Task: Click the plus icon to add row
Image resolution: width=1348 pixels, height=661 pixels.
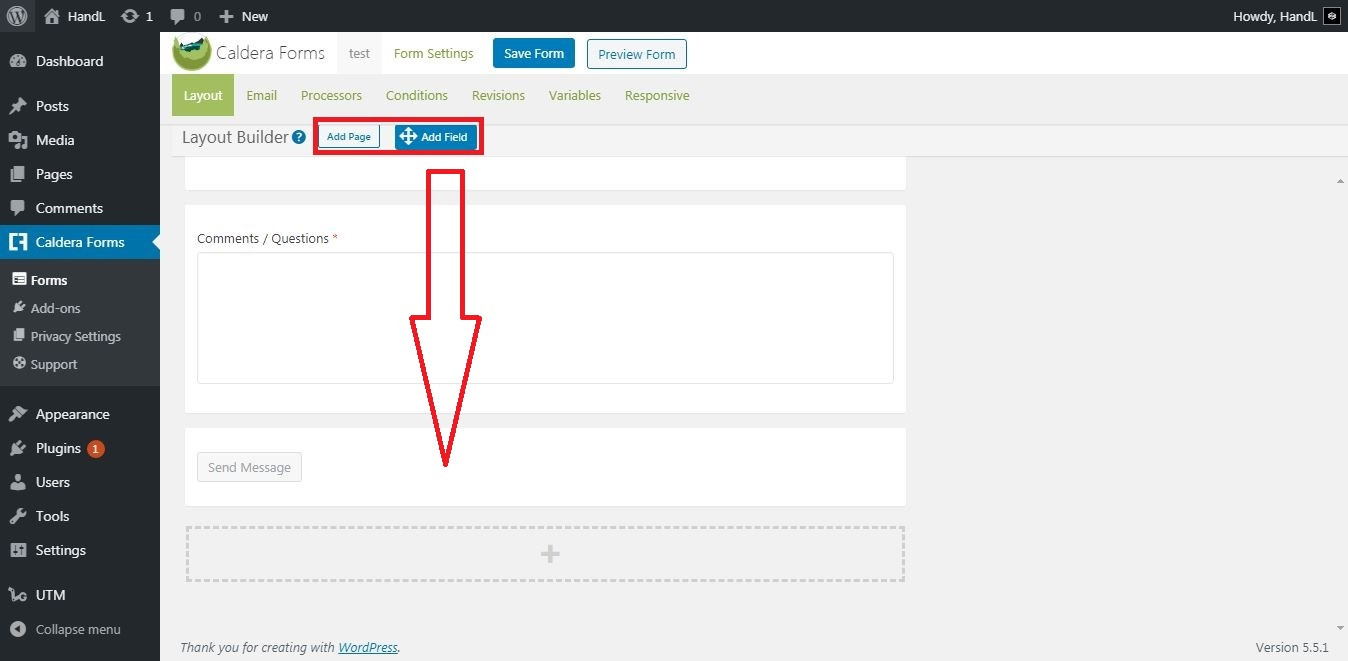Action: (549, 554)
